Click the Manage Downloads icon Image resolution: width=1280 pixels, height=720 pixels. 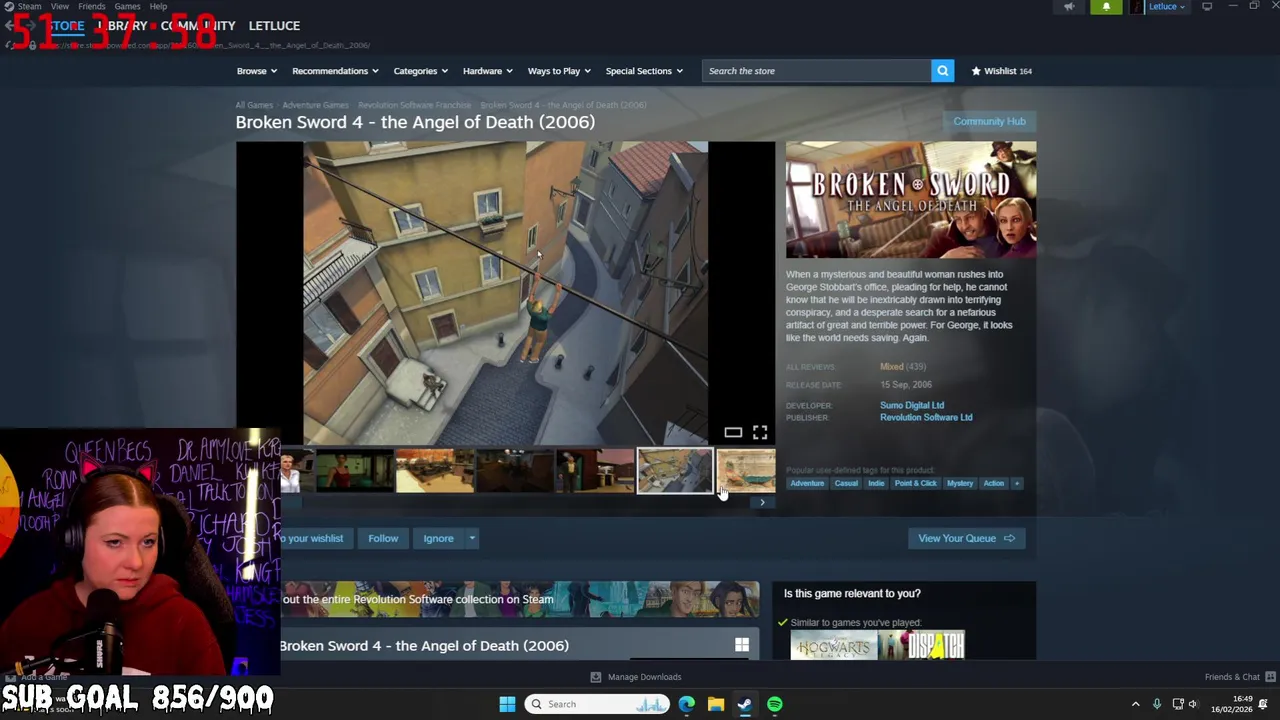[x=596, y=677]
